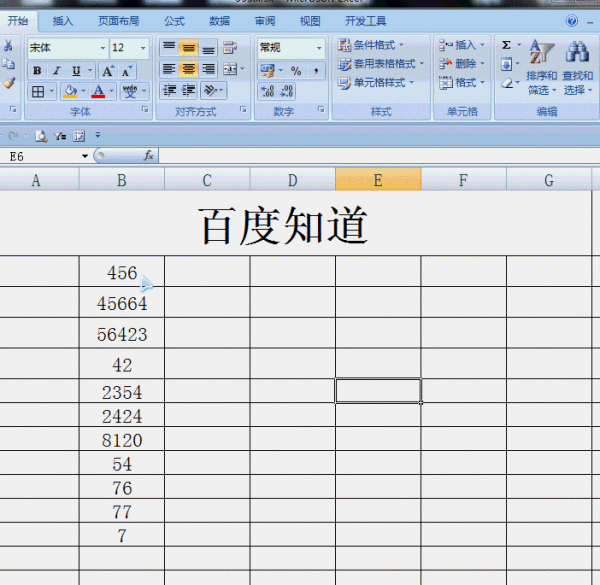Switch to 插入 ribbon tab
600x585 pixels.
tap(63, 21)
